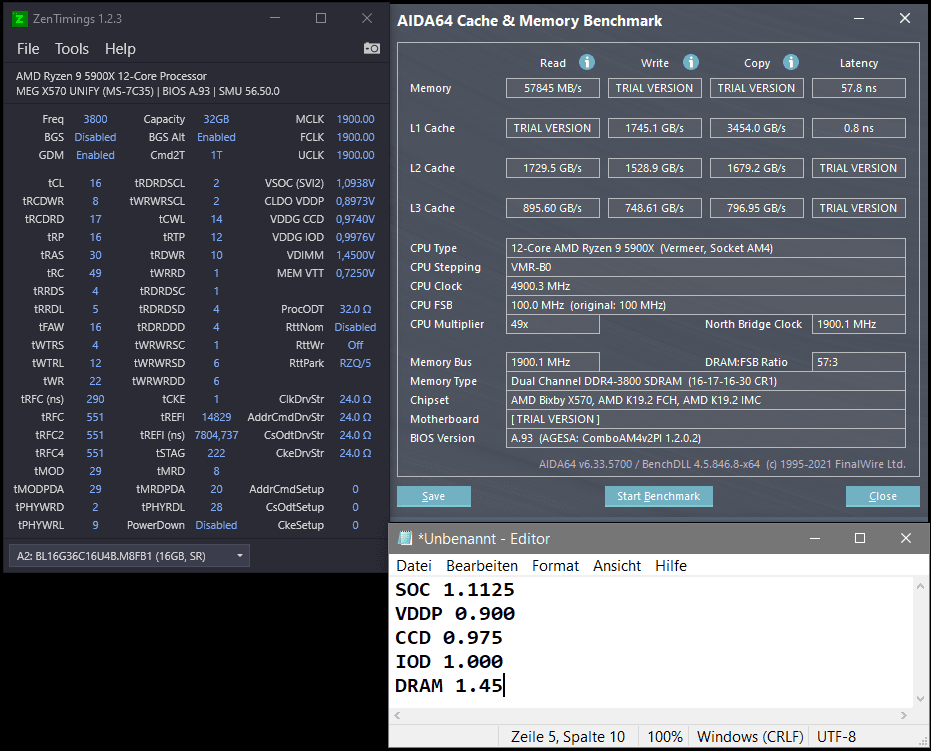Click VDIMM value 1,4500V
The image size is (931, 751).
tap(355, 255)
